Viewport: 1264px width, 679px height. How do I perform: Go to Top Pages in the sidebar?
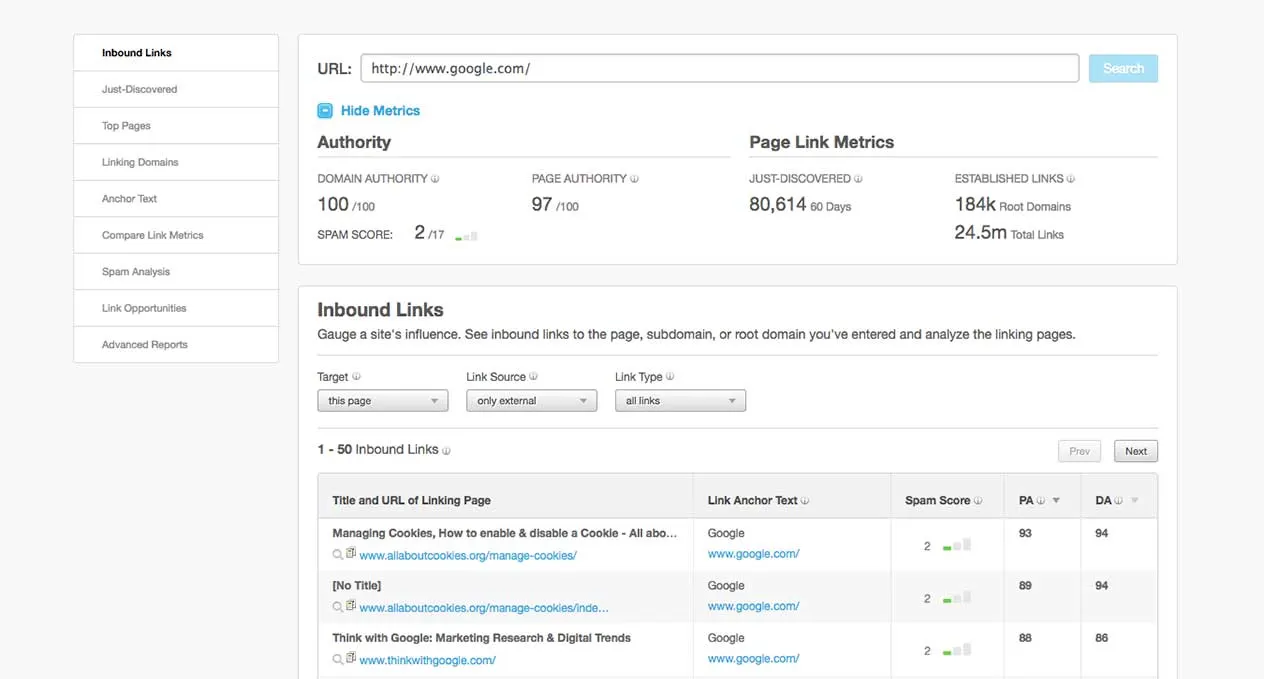pos(176,126)
